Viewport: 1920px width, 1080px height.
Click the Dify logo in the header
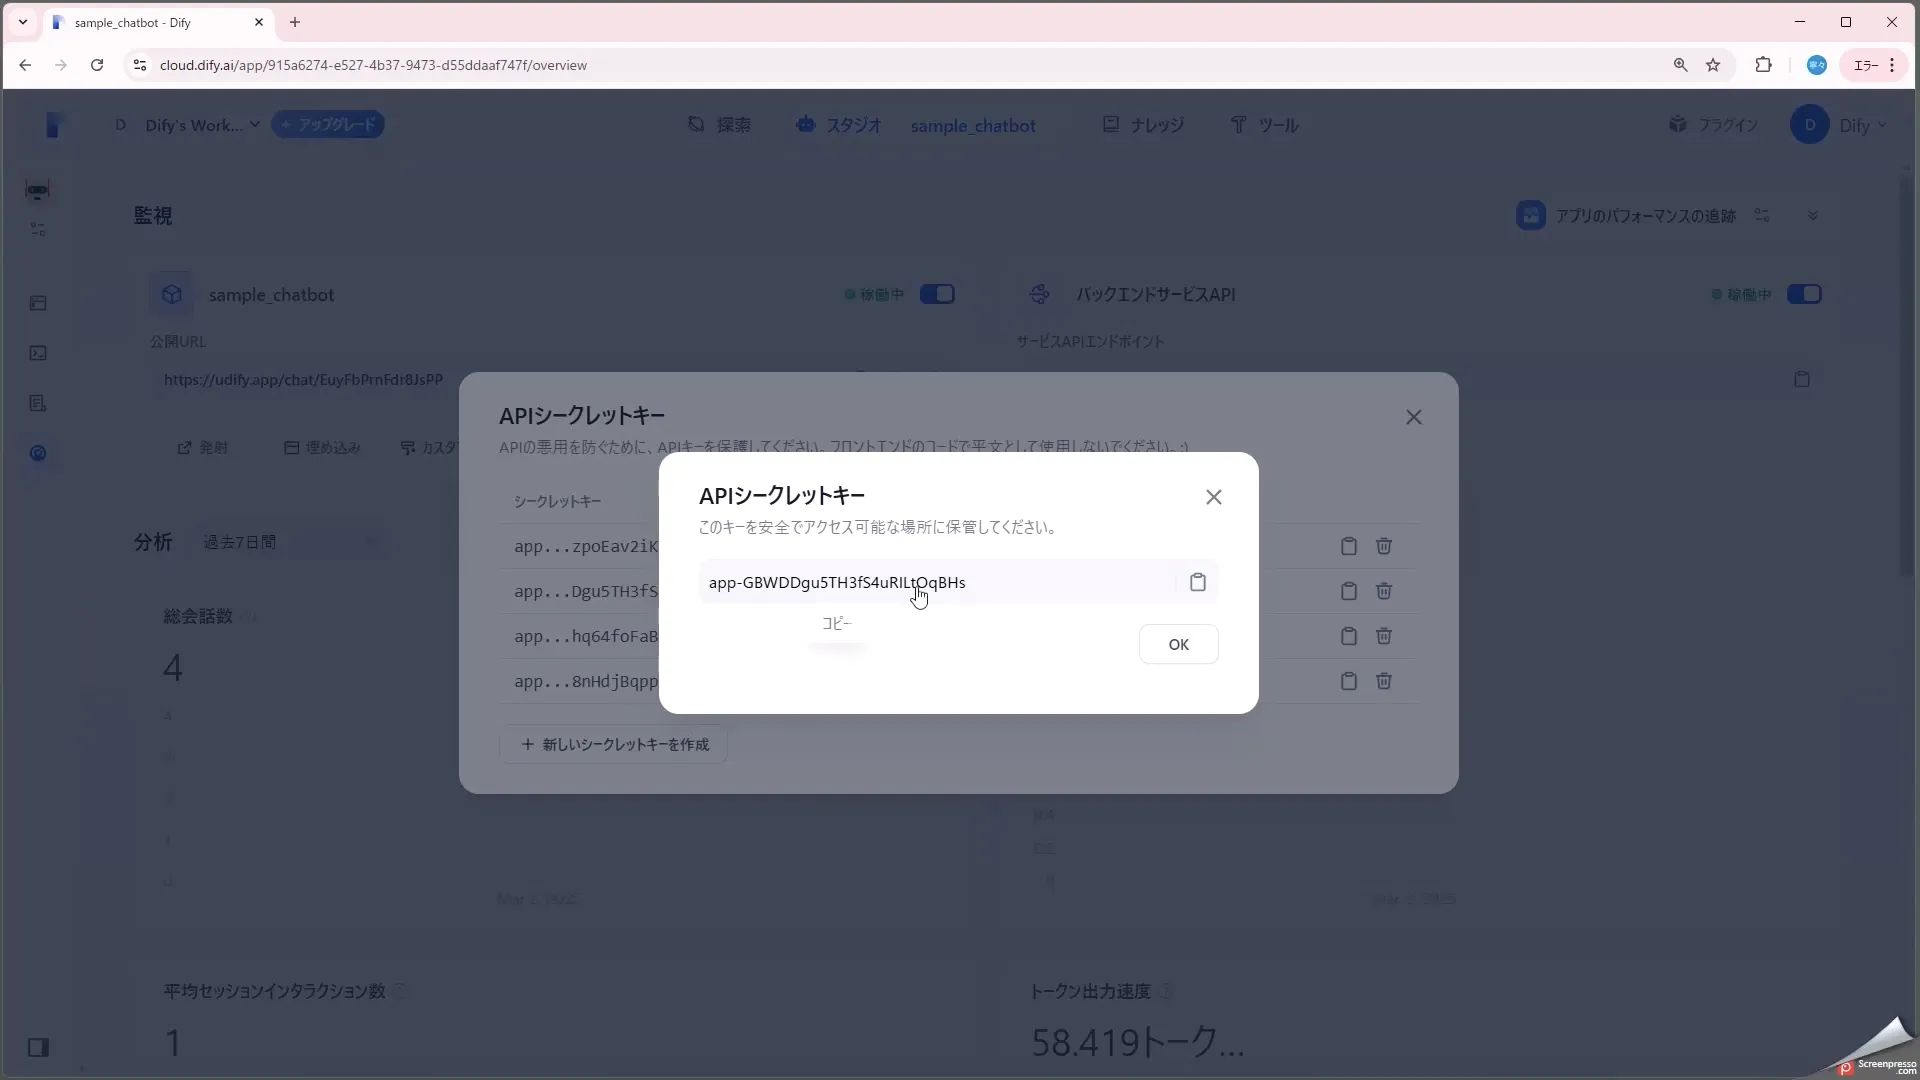click(x=54, y=125)
